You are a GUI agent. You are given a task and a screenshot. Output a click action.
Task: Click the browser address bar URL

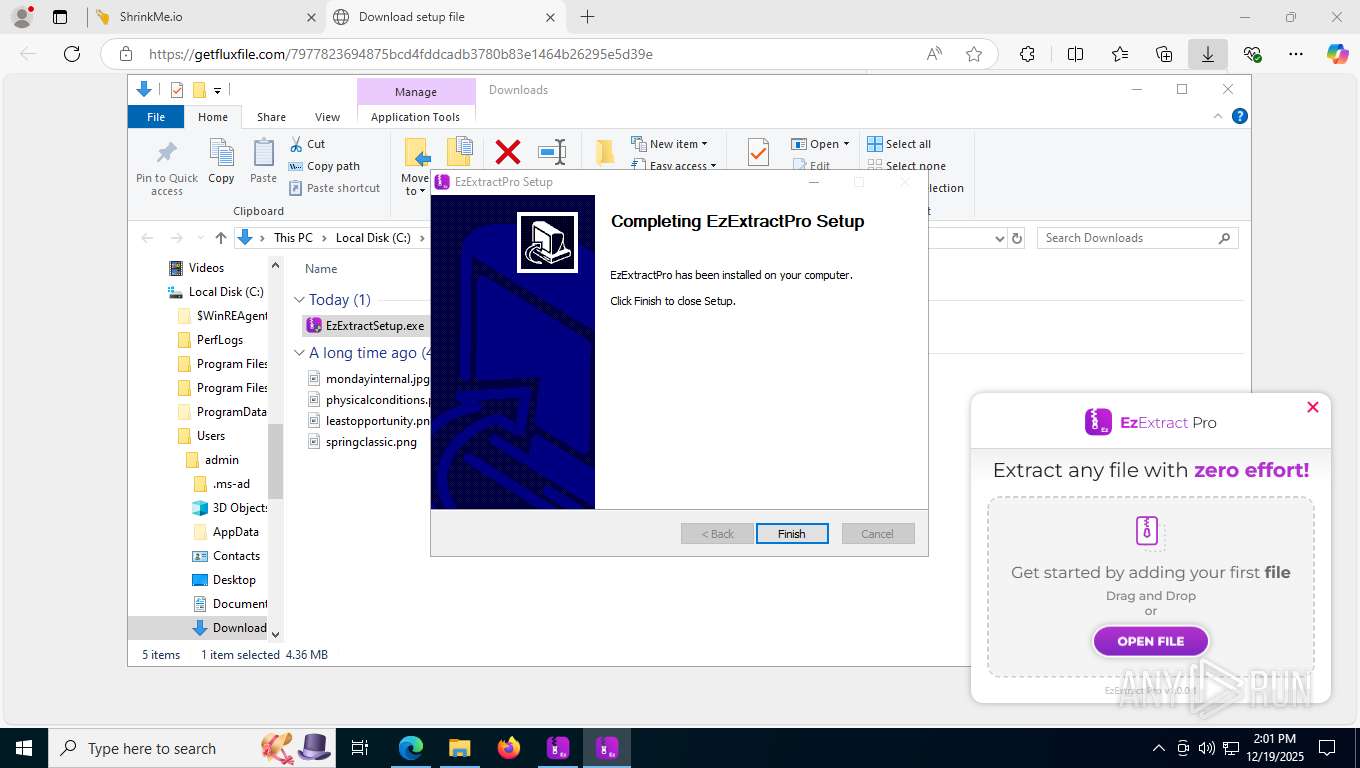click(401, 54)
